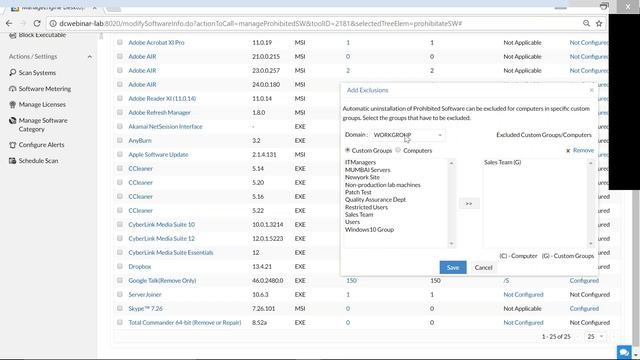Open Software Metering in sidebar
The image size is (640, 360).
tap(45, 89)
